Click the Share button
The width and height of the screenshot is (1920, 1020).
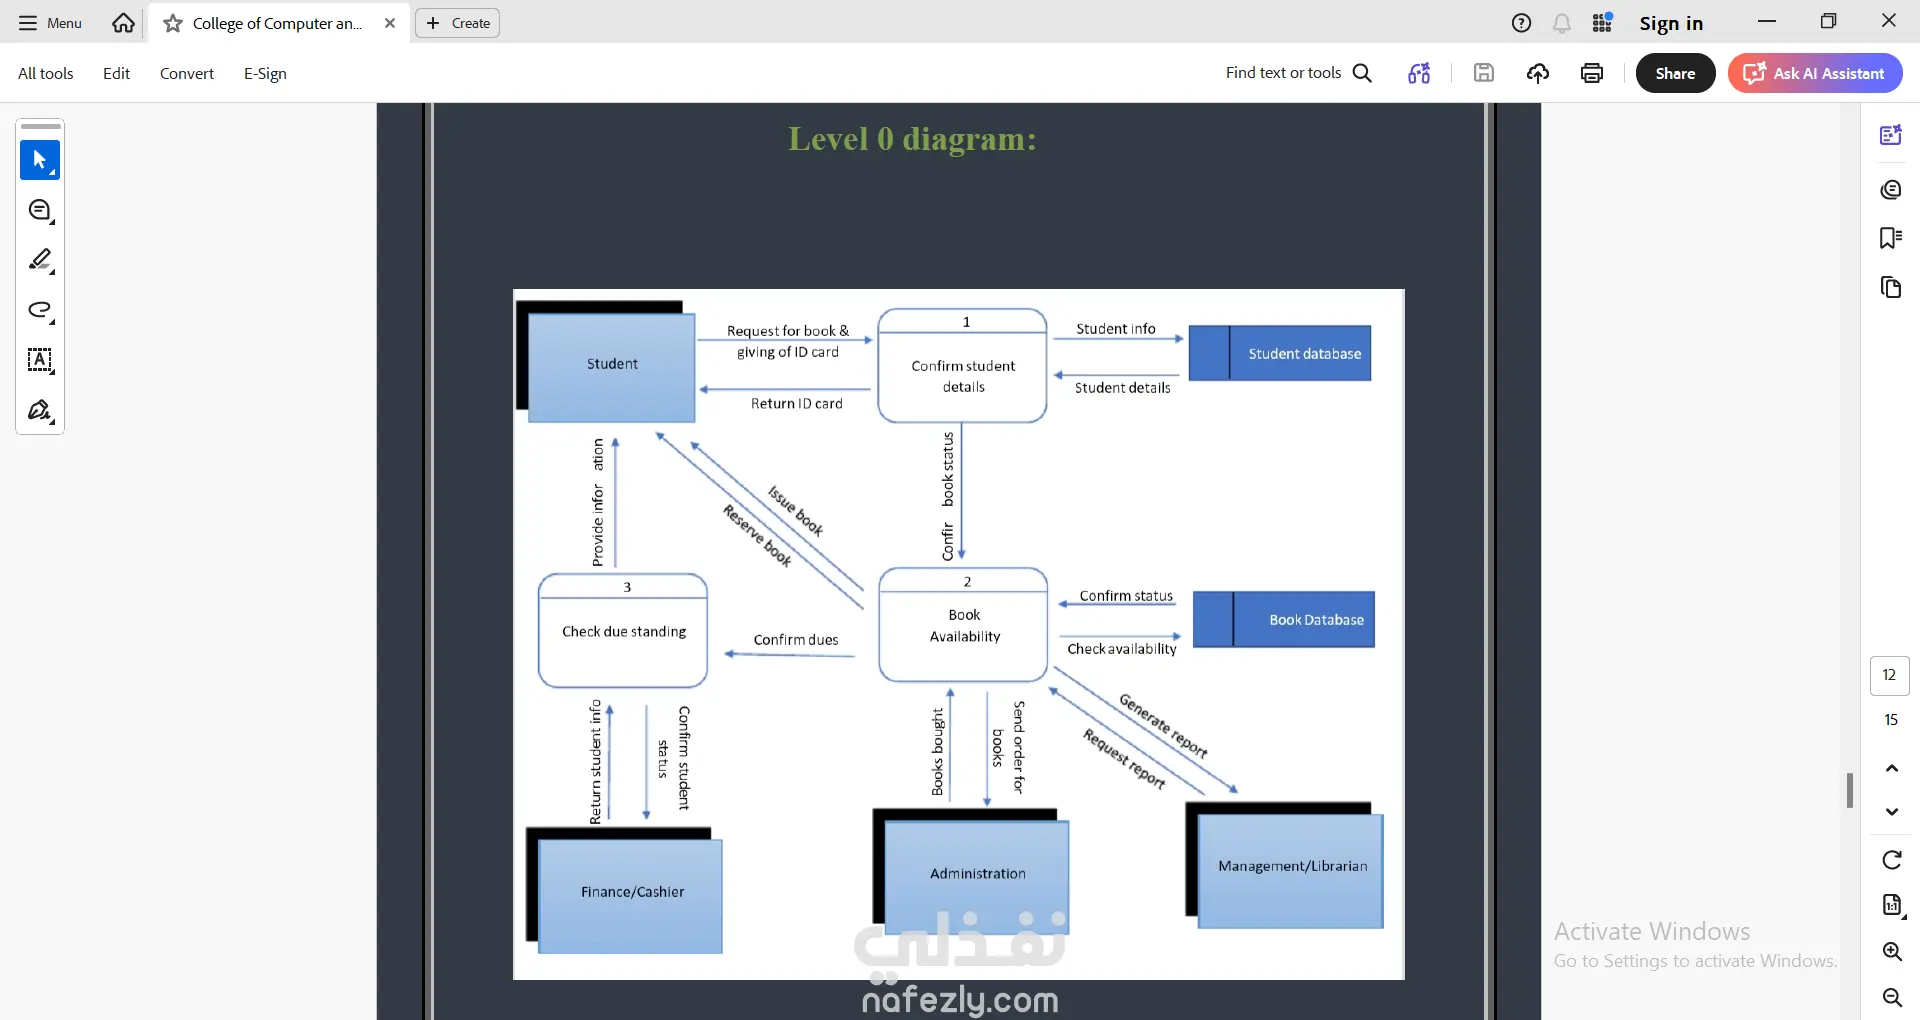click(x=1675, y=73)
